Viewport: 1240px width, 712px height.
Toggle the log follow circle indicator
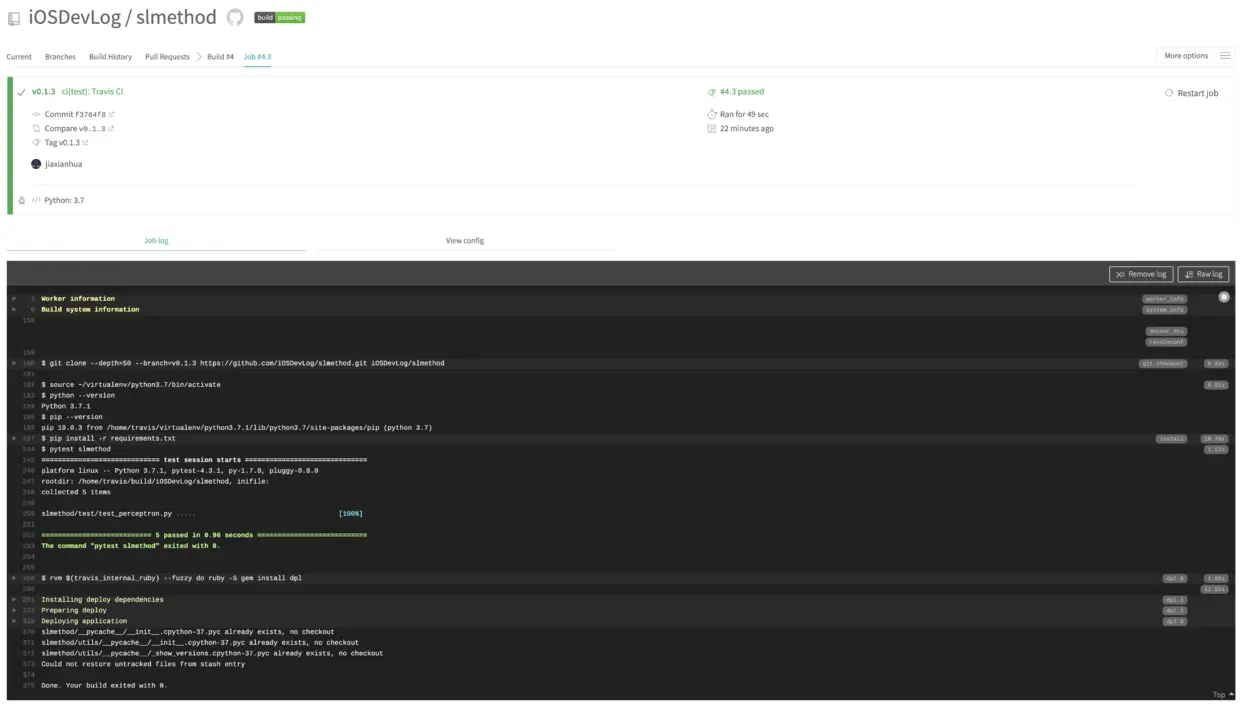point(1224,298)
